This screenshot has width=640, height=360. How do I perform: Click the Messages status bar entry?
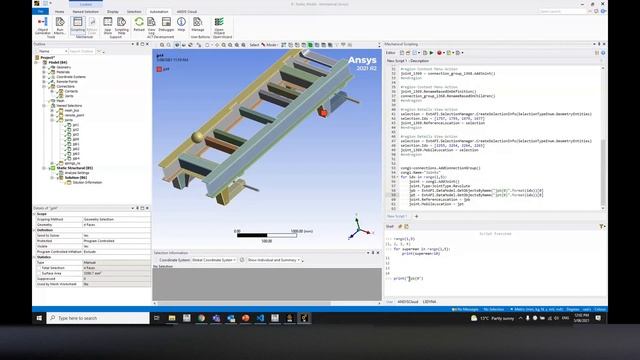click(x=465, y=309)
